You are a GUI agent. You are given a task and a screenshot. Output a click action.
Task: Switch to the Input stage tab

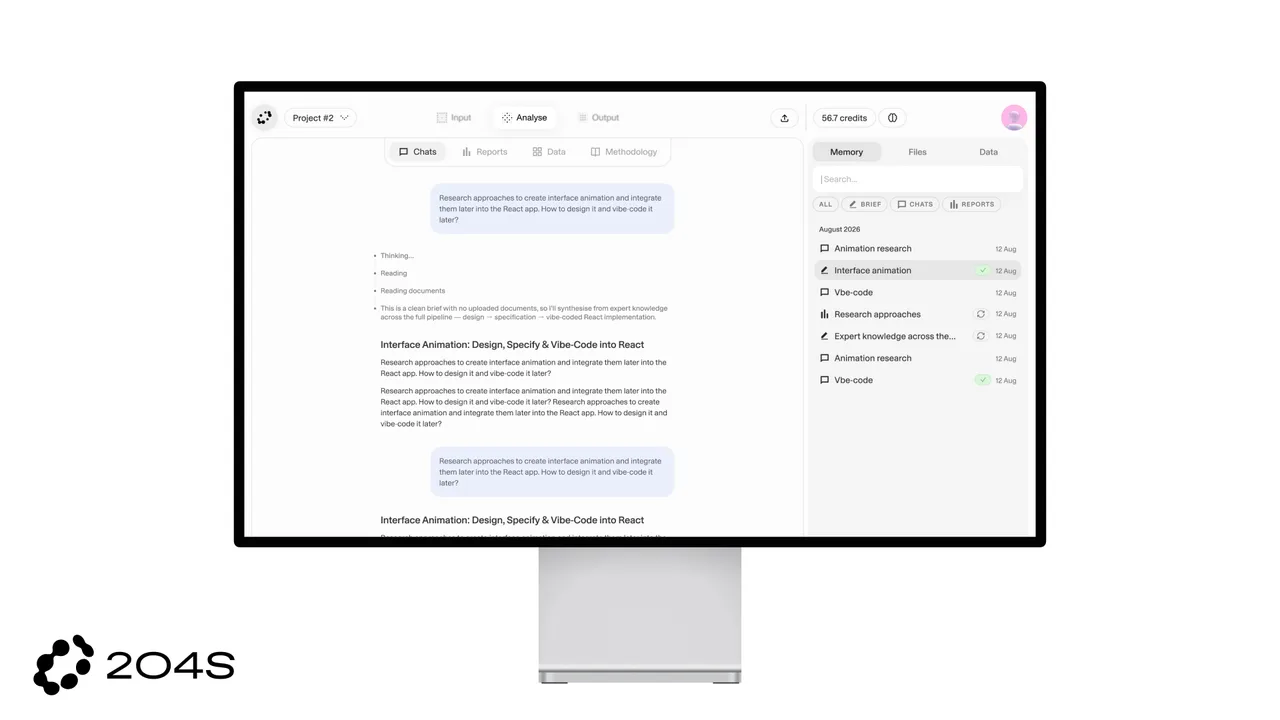[454, 118]
